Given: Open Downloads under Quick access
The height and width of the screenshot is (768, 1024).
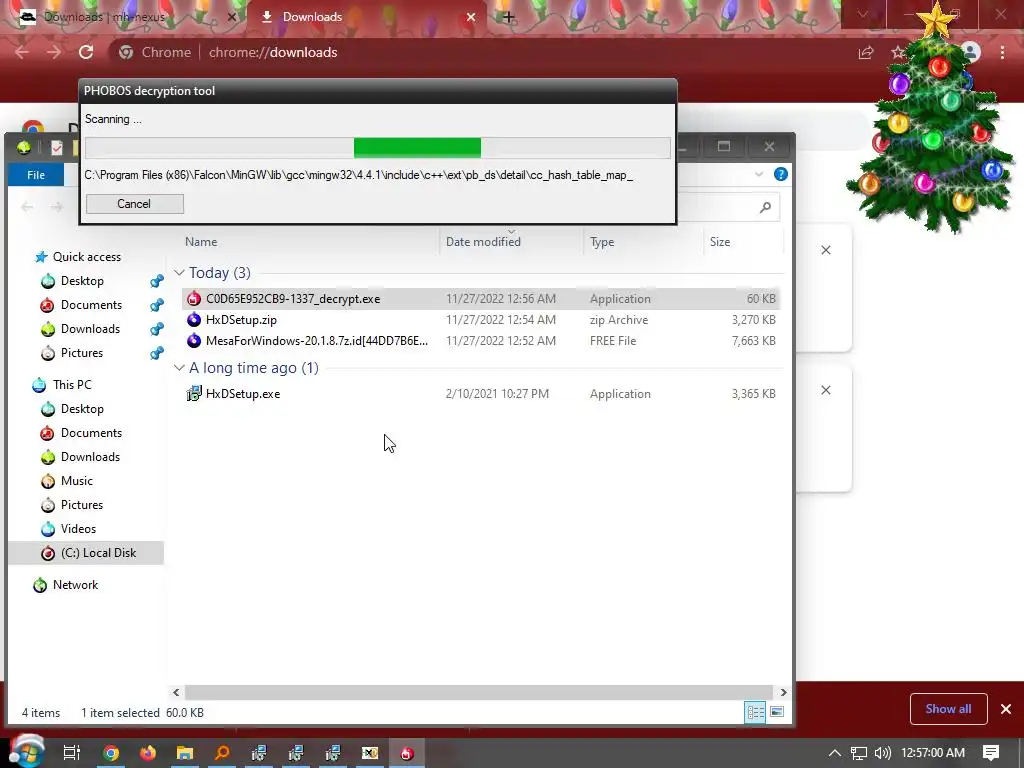Looking at the screenshot, I should [90, 328].
